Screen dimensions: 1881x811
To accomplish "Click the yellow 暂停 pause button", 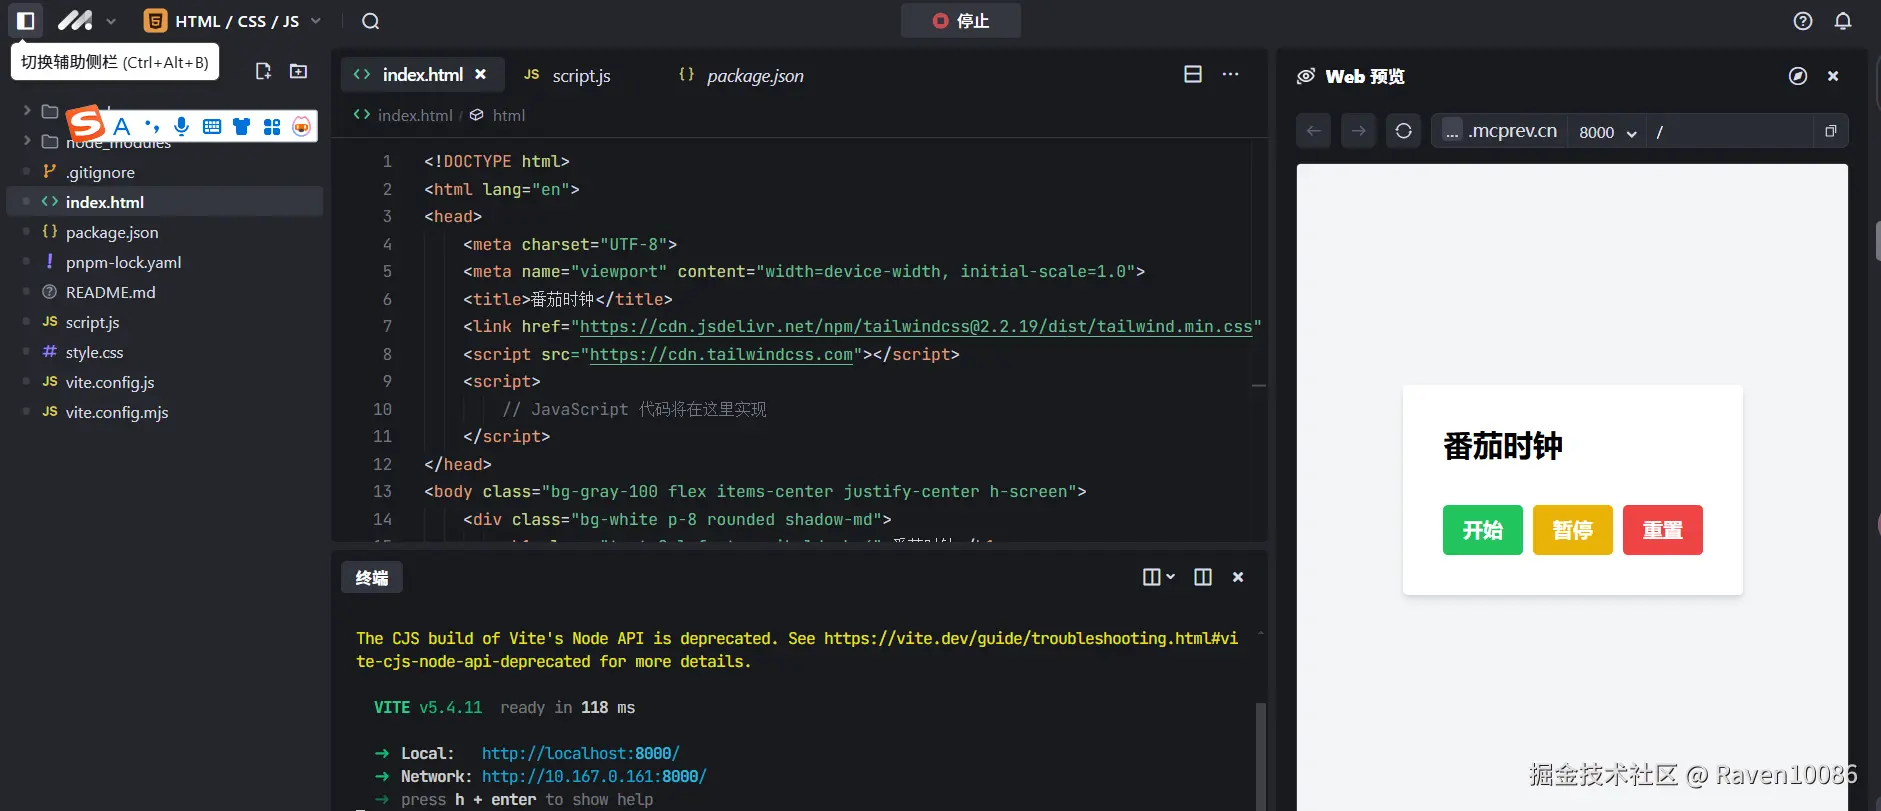I will pyautogui.click(x=1573, y=530).
